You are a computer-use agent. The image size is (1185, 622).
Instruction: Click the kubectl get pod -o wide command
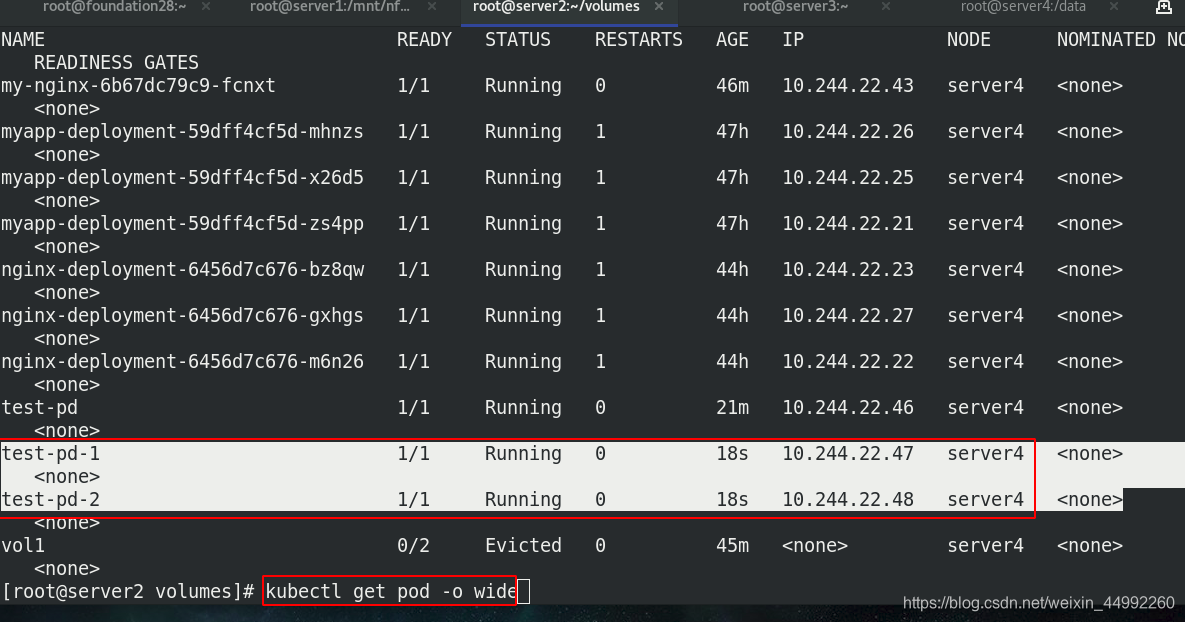pos(391,591)
